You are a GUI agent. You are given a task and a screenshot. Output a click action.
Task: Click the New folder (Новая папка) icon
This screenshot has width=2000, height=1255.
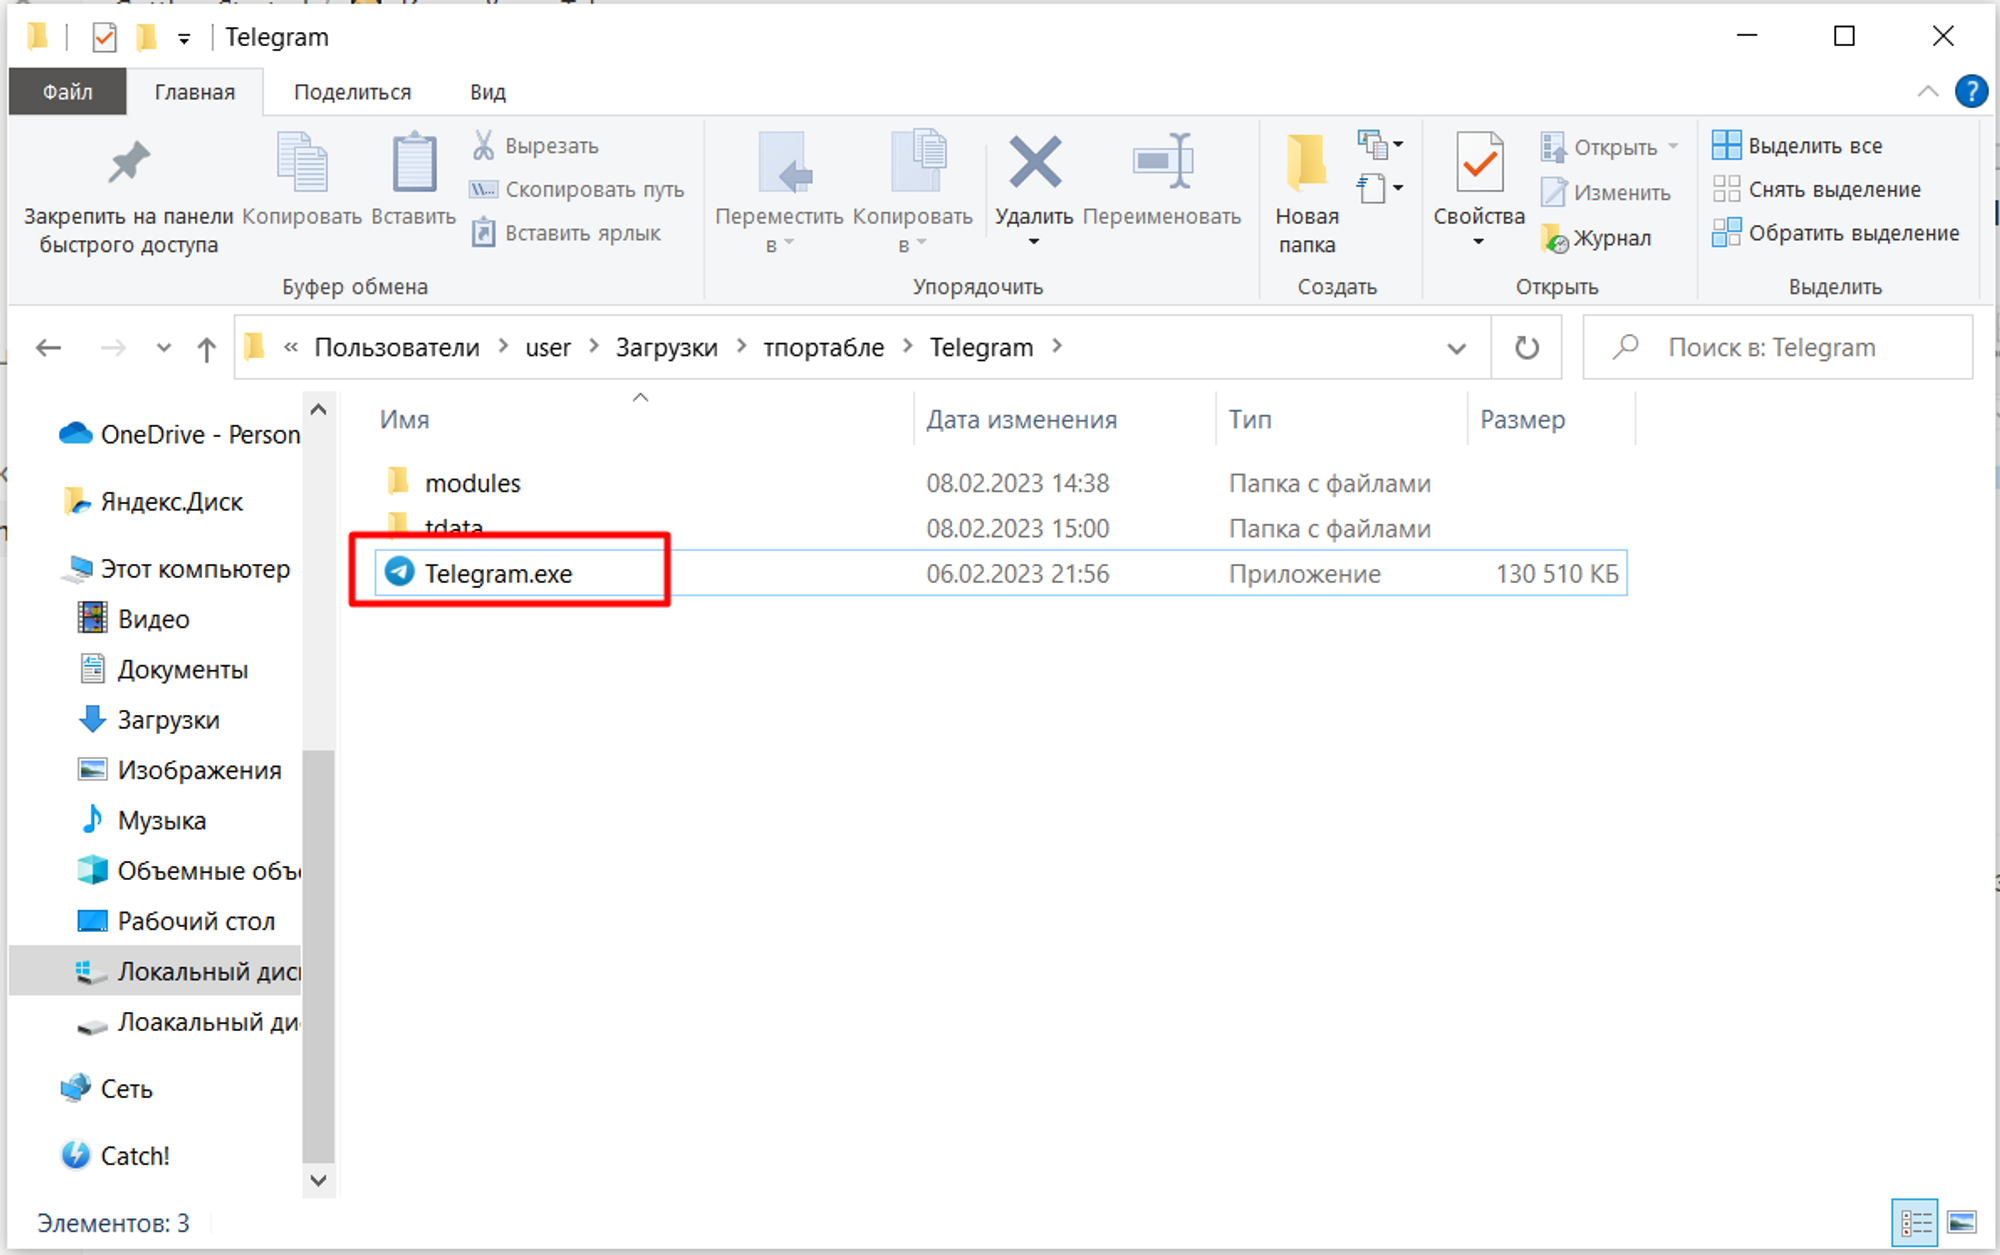(1306, 163)
